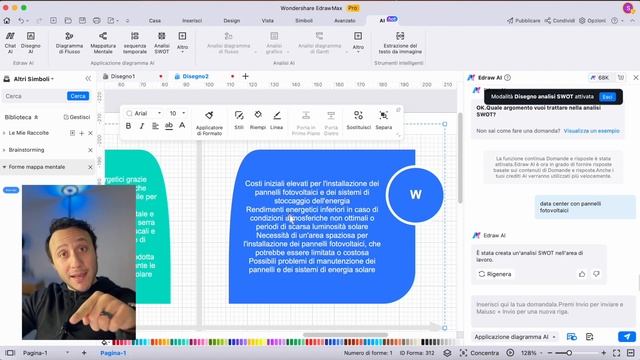Screen dimensions: 640x360
Task: Open the Simboli ribbon tab
Action: pyautogui.click(x=304, y=20)
